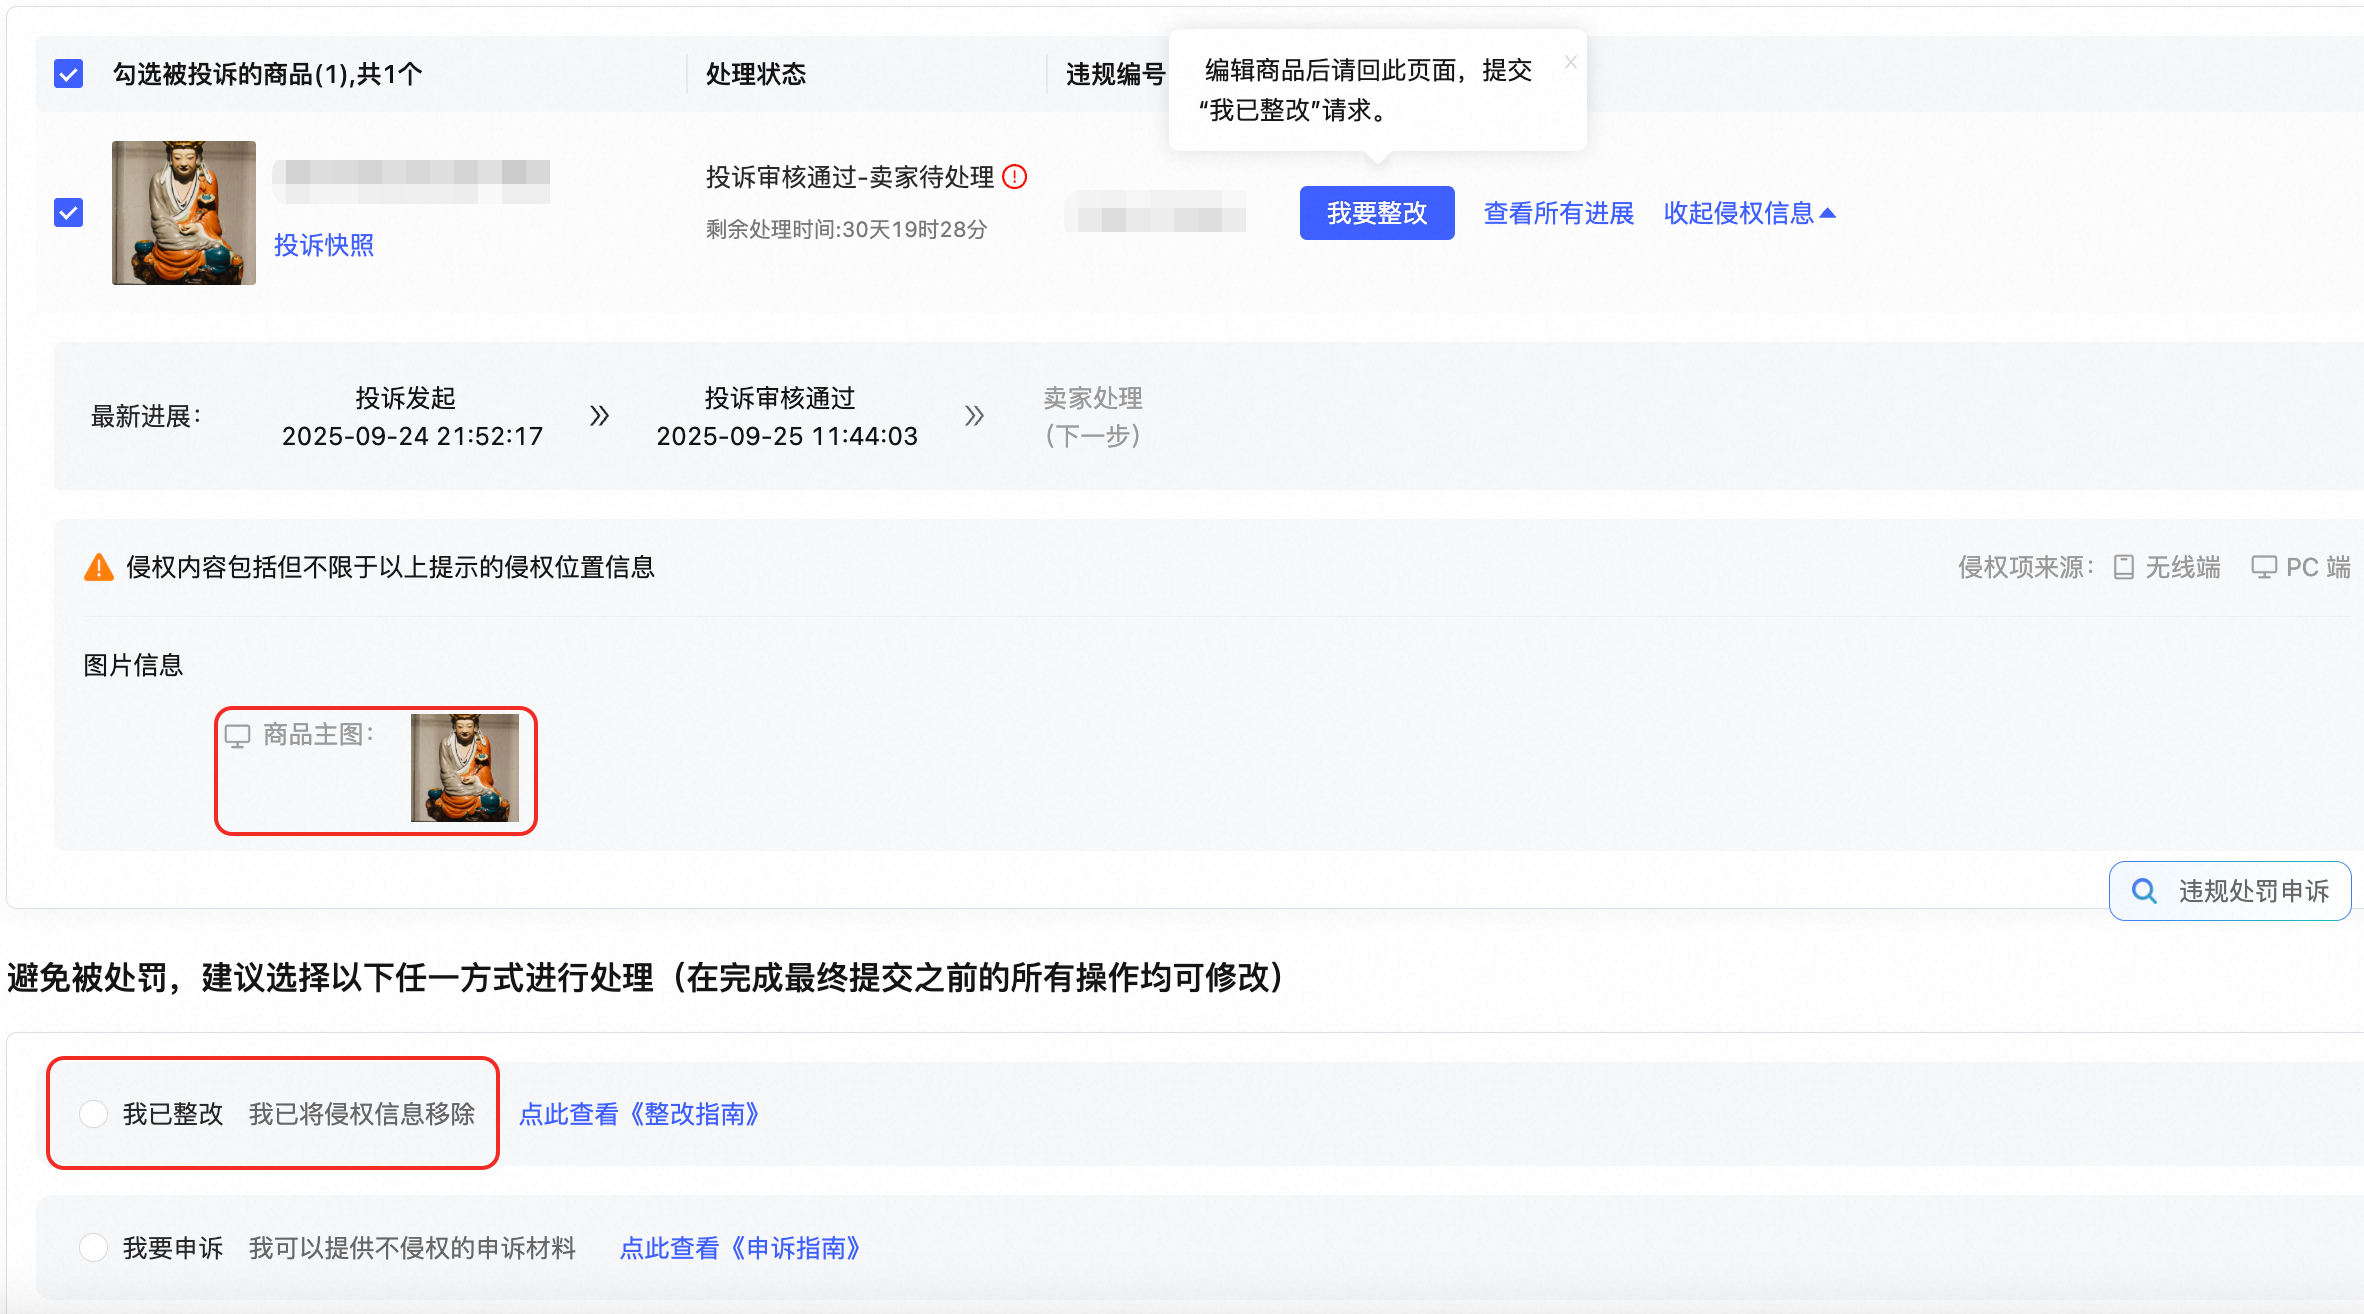Screen dimensions: 2364x1314
Task: Open 查看所有进展 progress link
Action: pyautogui.click(x=1558, y=213)
